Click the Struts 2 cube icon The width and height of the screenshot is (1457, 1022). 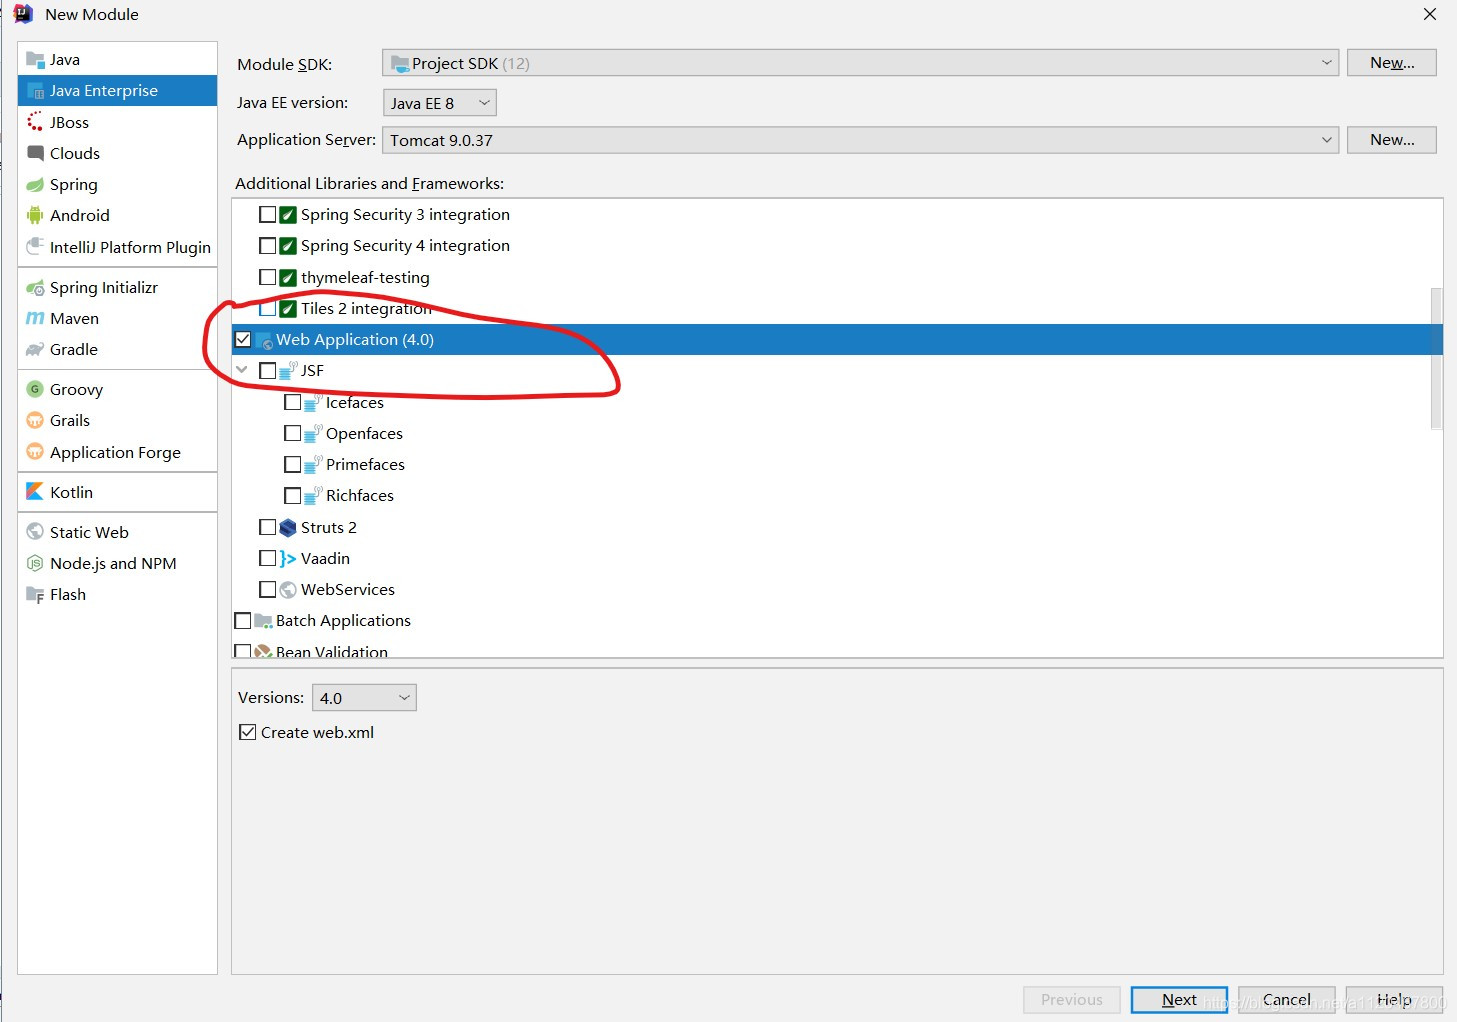pyautogui.click(x=288, y=527)
